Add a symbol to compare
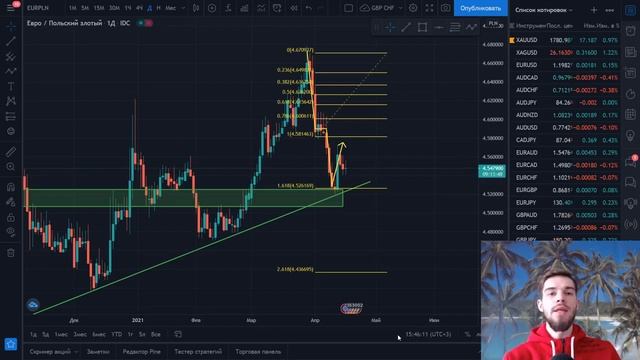Screen dimensions: 640x360 [212, 8]
